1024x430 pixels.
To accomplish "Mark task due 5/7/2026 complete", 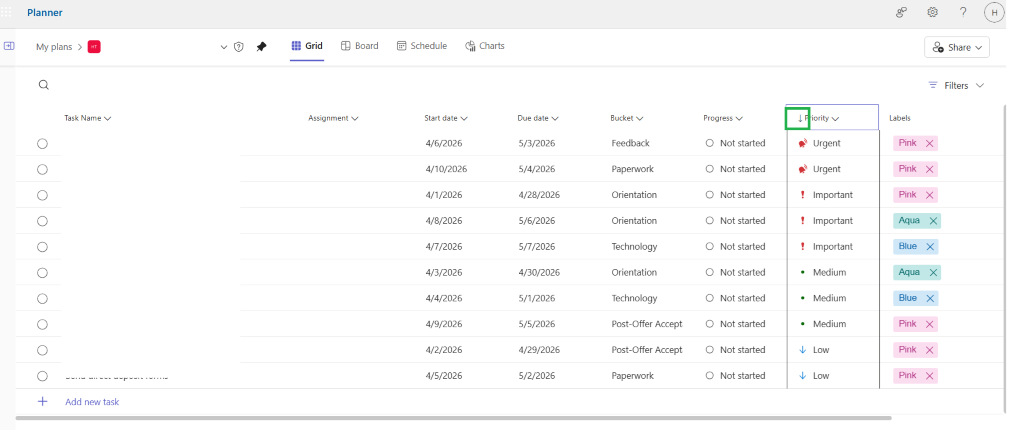I will click(x=42, y=247).
